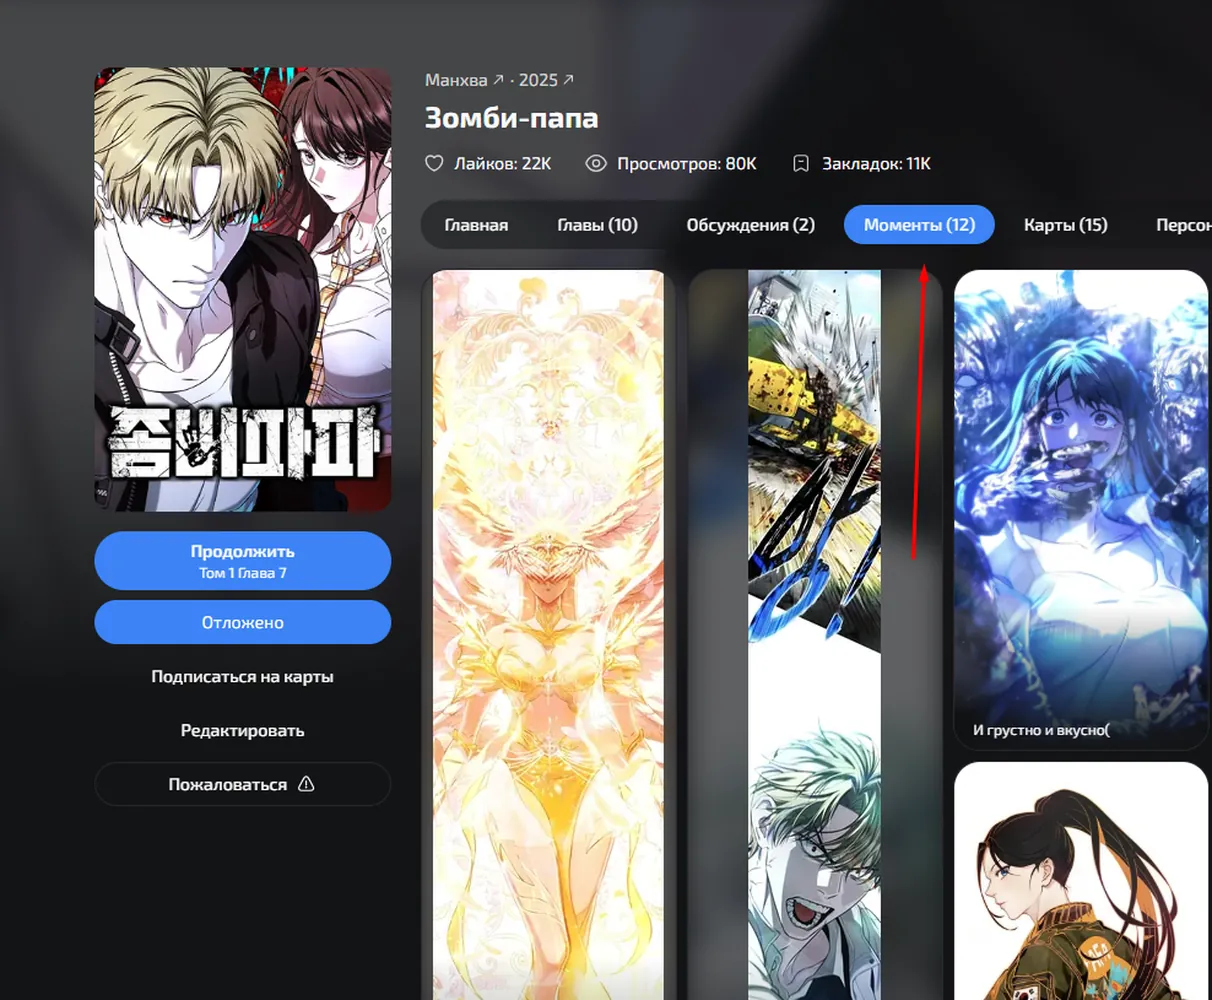Click Продолжить Том 1 Глава 7 button
Screen dimensions: 1212x1000
243,561
